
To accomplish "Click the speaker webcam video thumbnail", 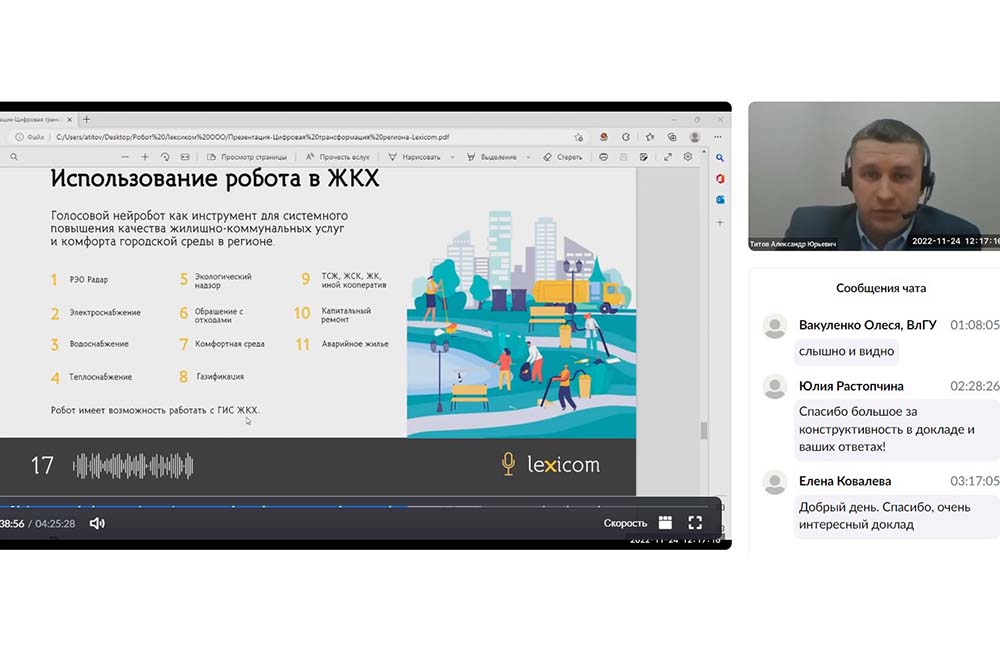I will [x=873, y=176].
